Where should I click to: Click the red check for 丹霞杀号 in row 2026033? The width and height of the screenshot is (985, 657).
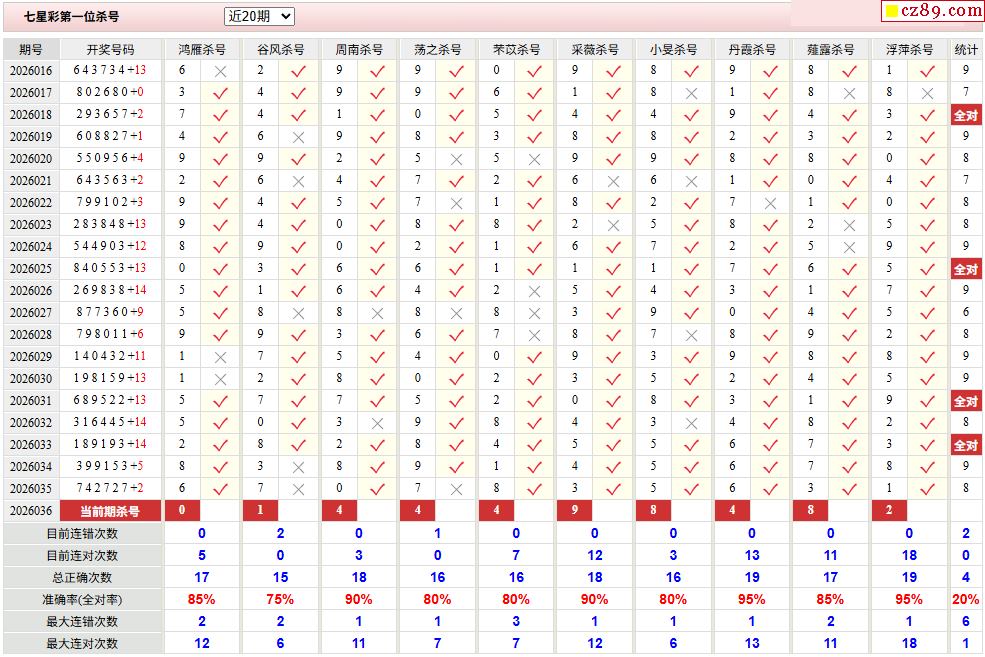pyautogui.click(x=770, y=445)
